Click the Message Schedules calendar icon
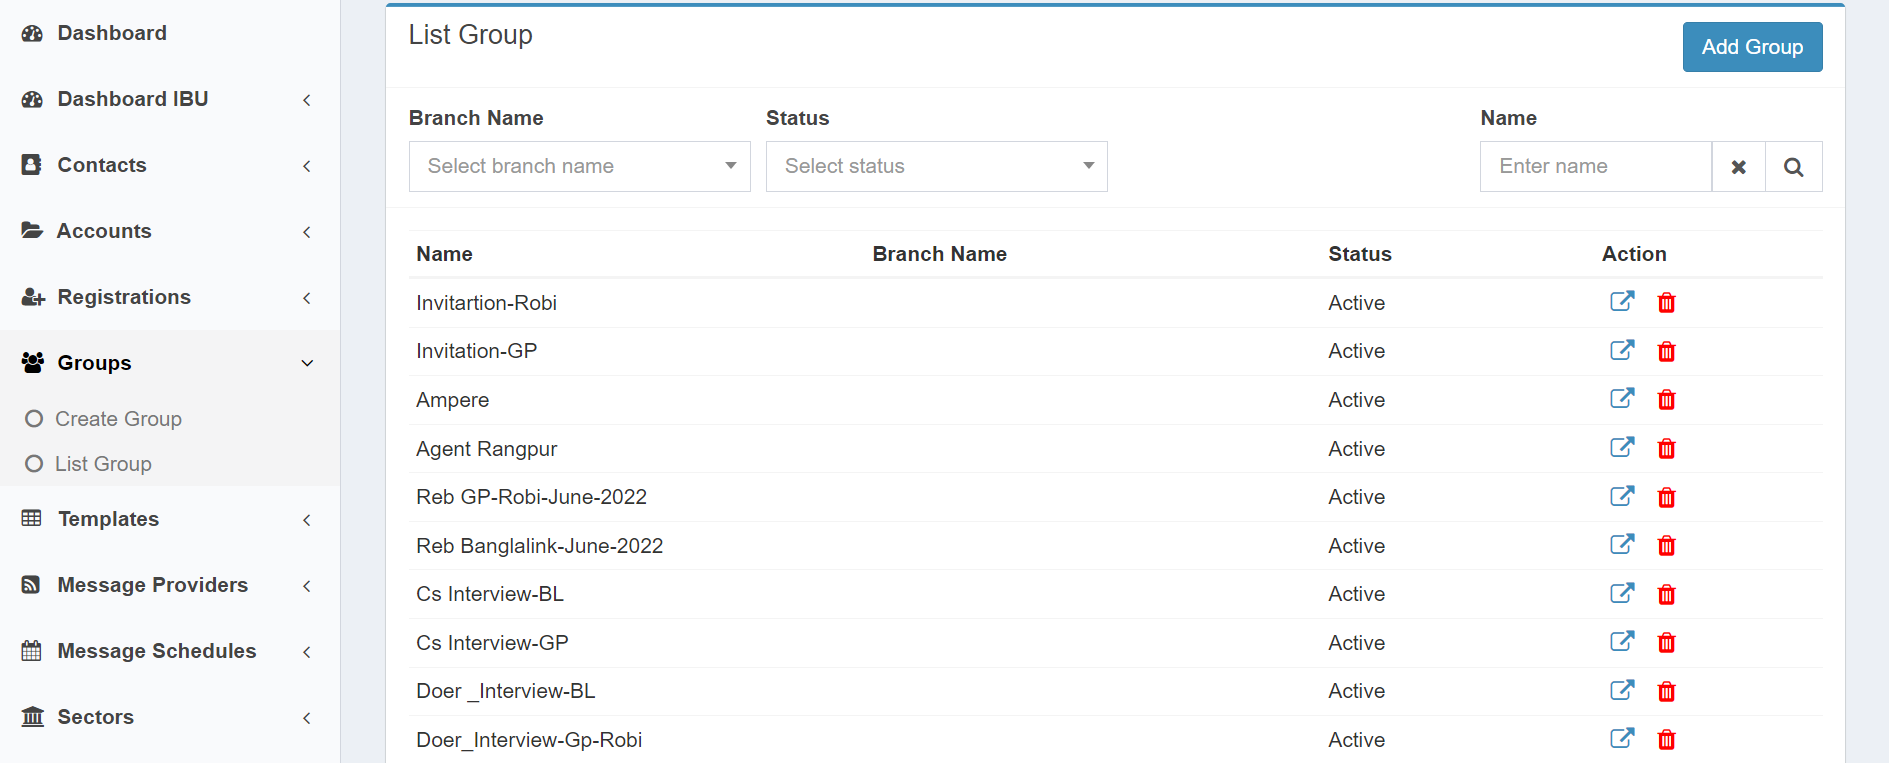This screenshot has height=763, width=1889. pyautogui.click(x=32, y=651)
